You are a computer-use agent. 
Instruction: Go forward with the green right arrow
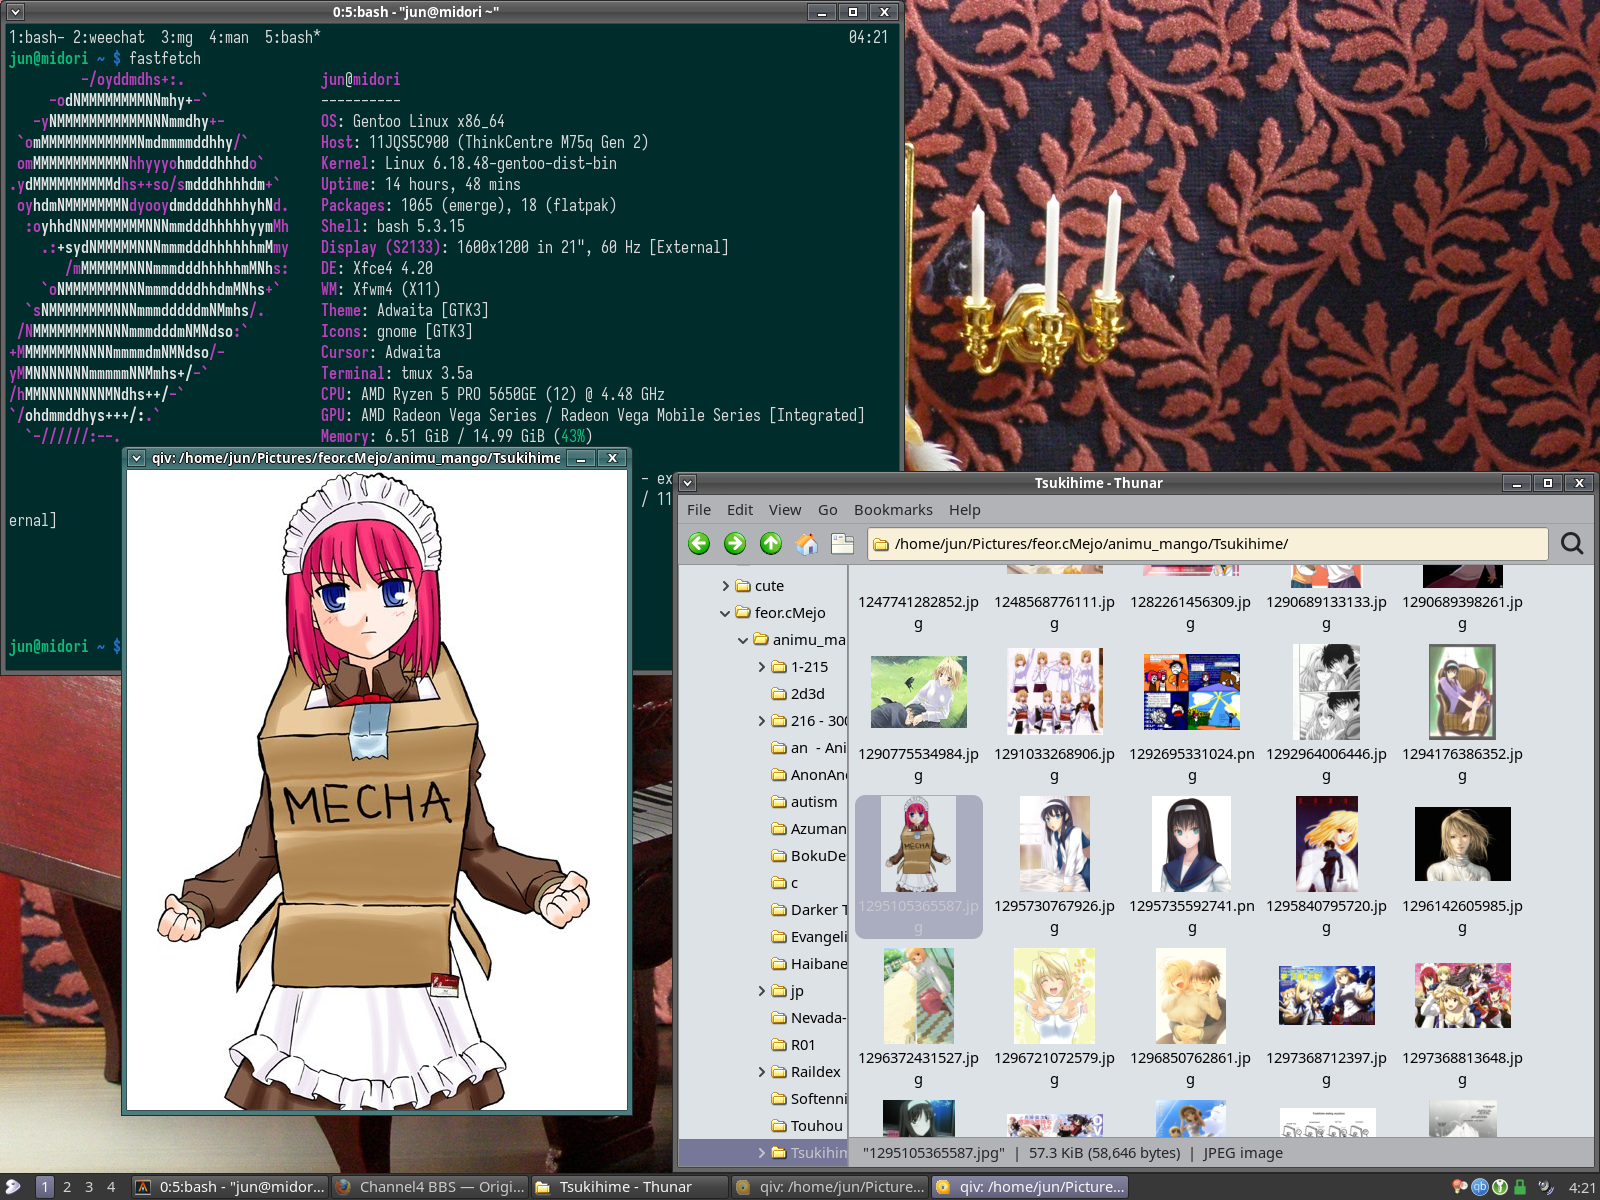(x=735, y=543)
